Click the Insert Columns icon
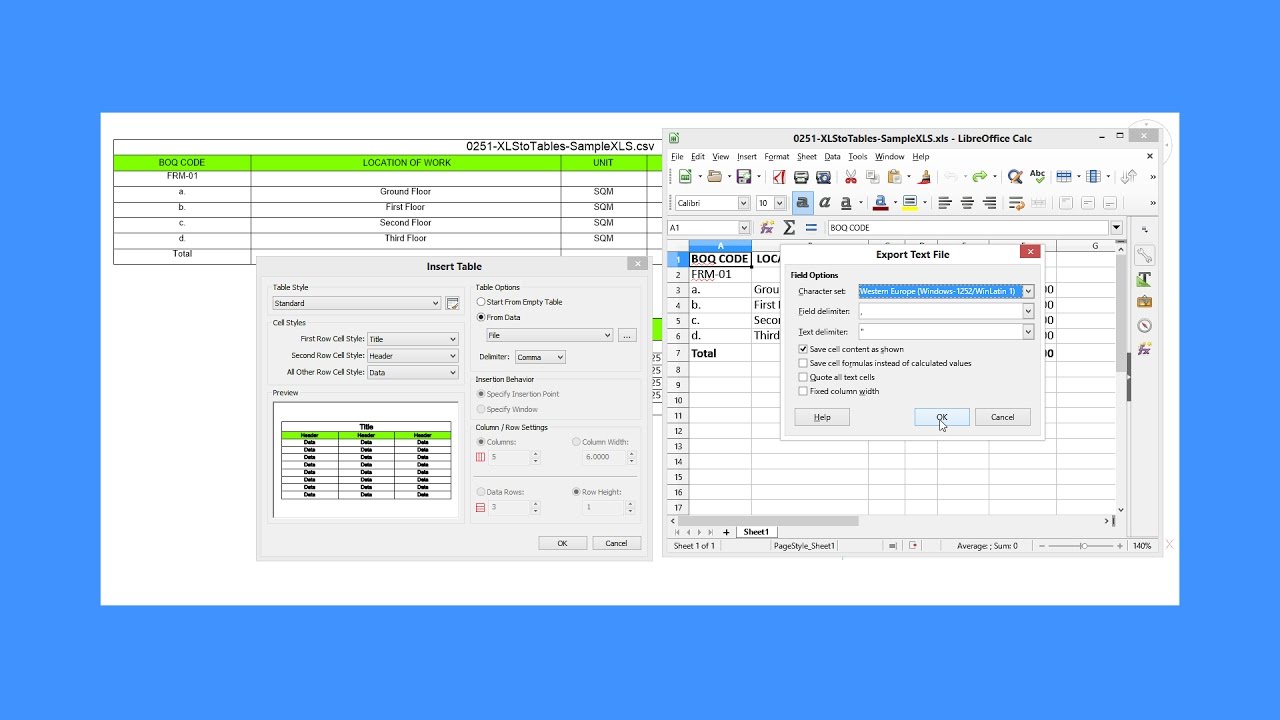This screenshot has height=720, width=1280. (1093, 177)
